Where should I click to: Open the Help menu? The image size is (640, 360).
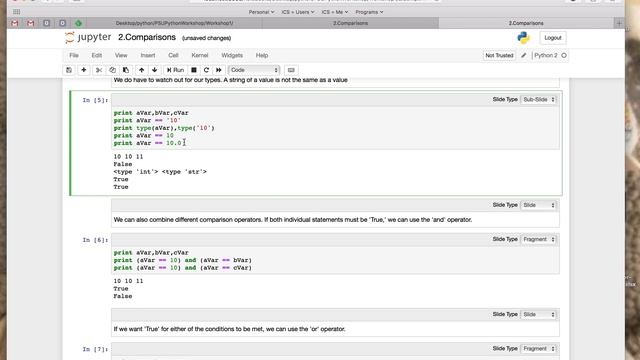pyautogui.click(x=262, y=56)
